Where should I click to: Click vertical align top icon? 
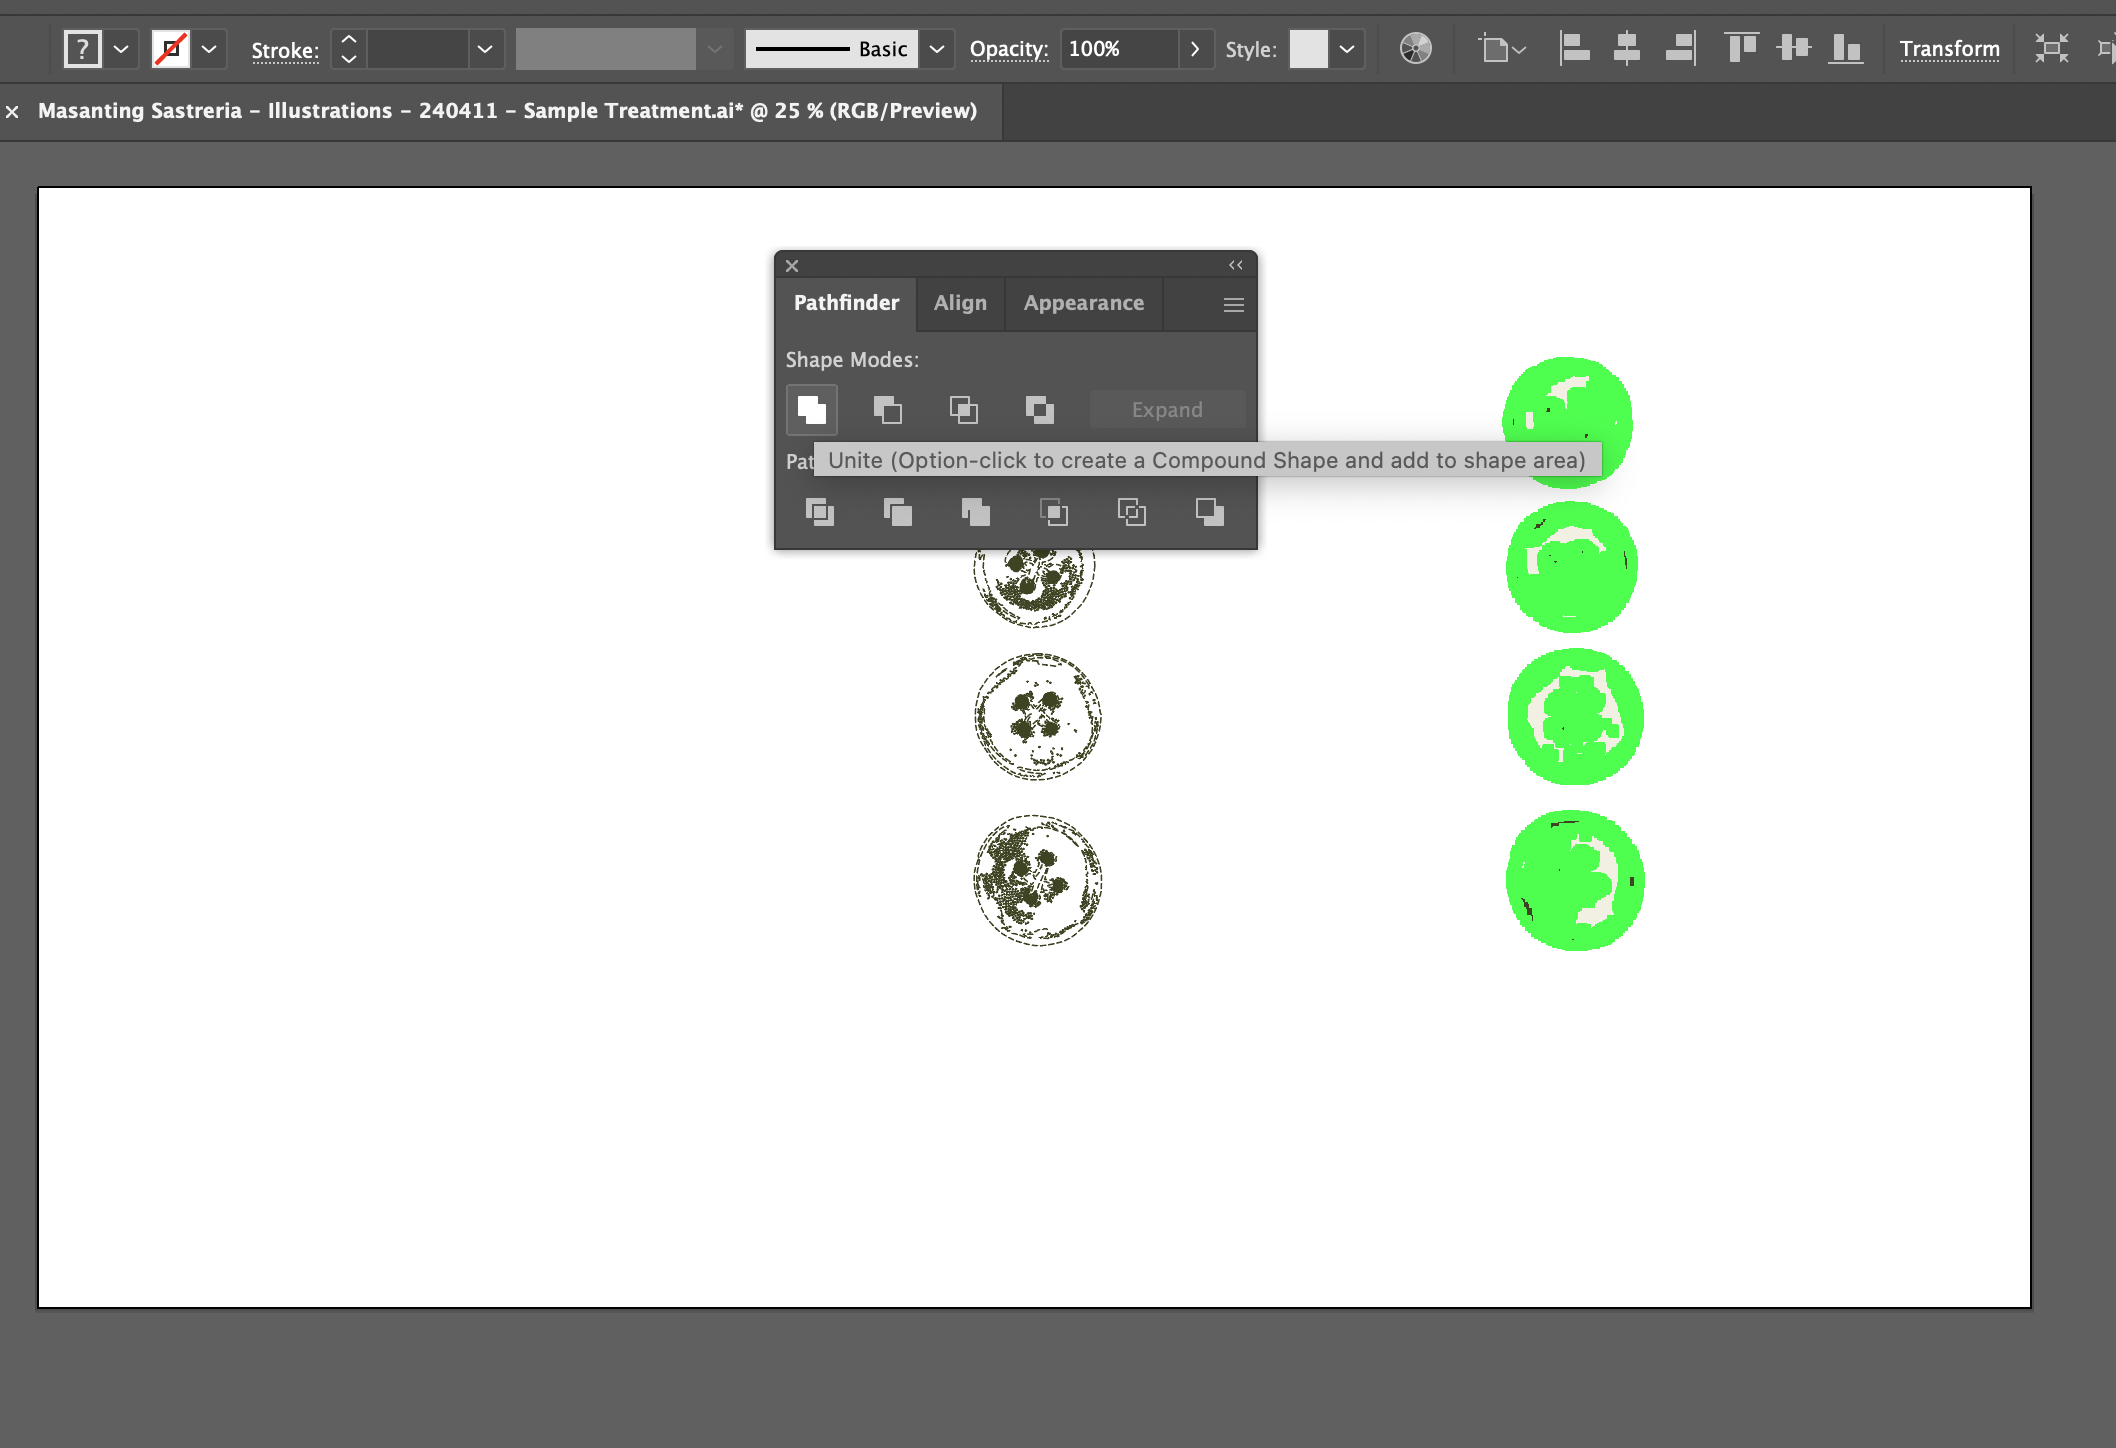(x=1741, y=48)
